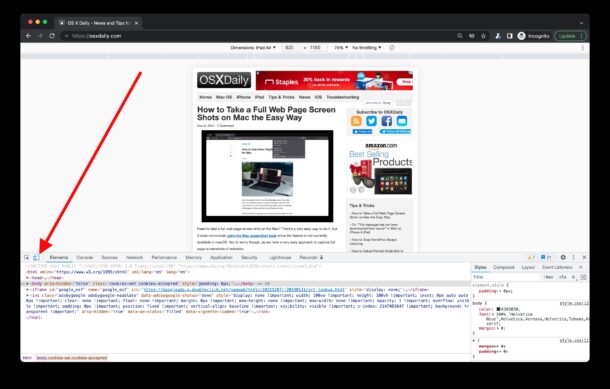Switch to the Console tab
Screen dimensions: 610x389
85,258
